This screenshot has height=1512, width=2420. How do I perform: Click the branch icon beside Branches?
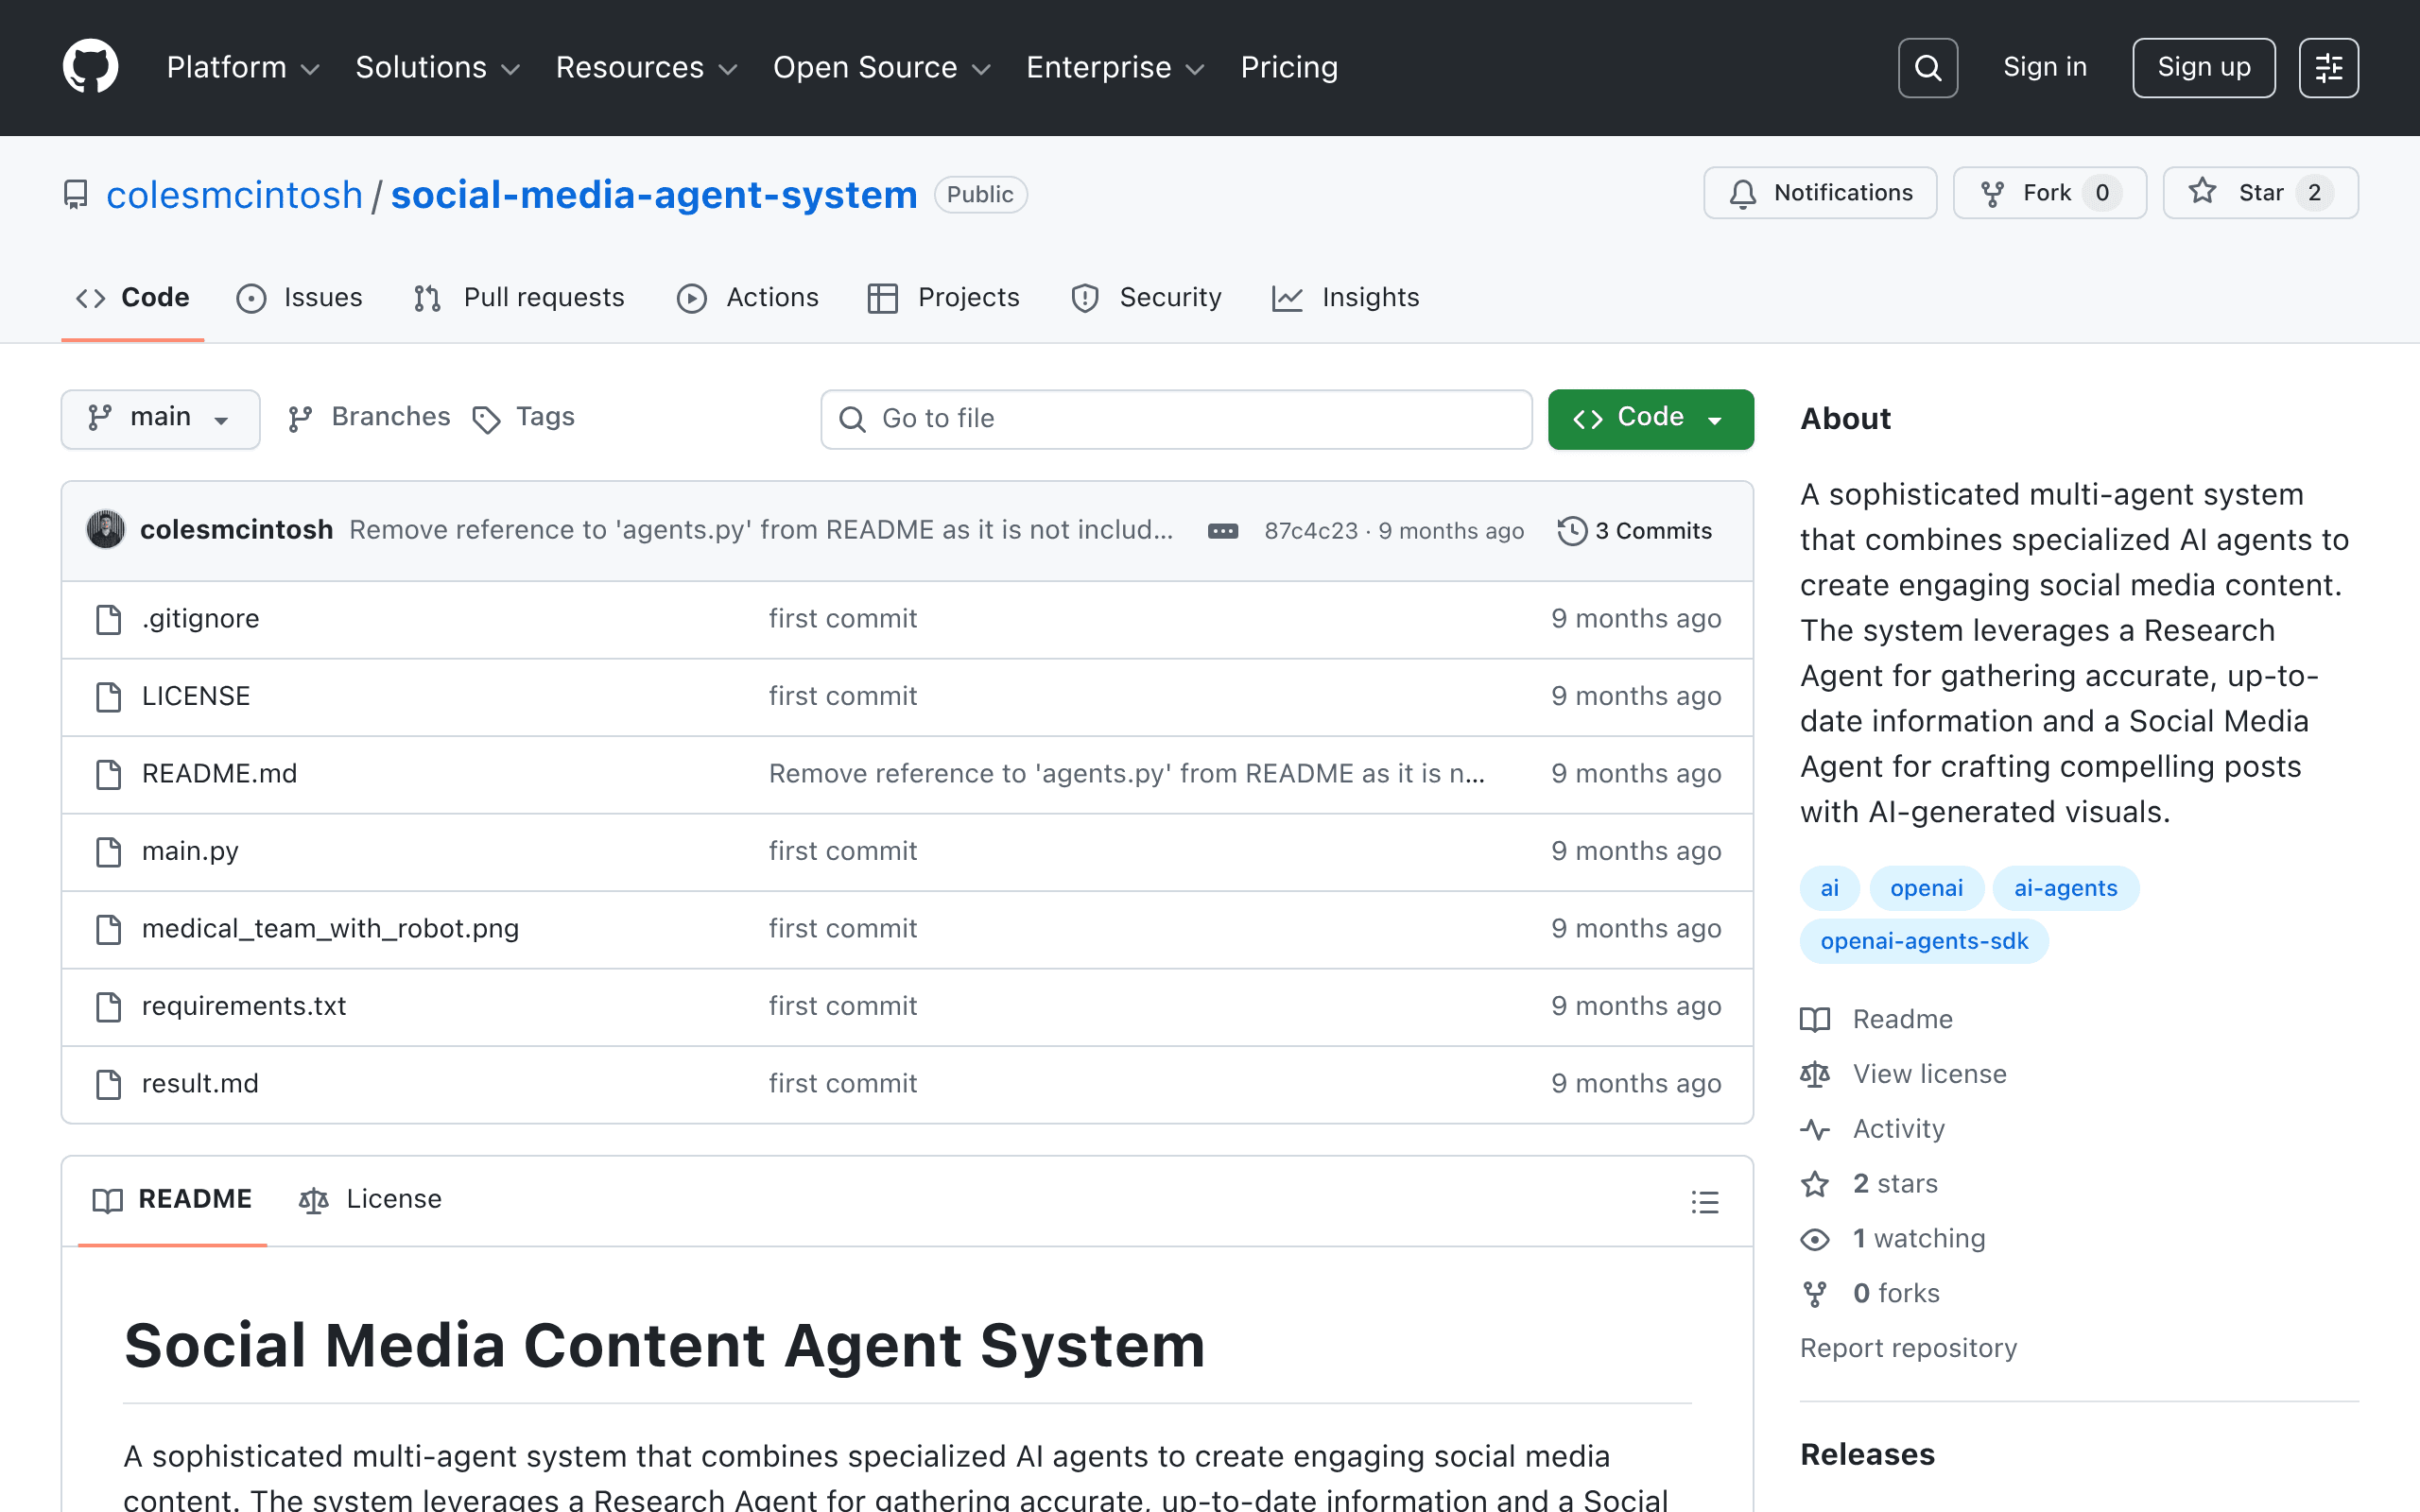pos(300,419)
